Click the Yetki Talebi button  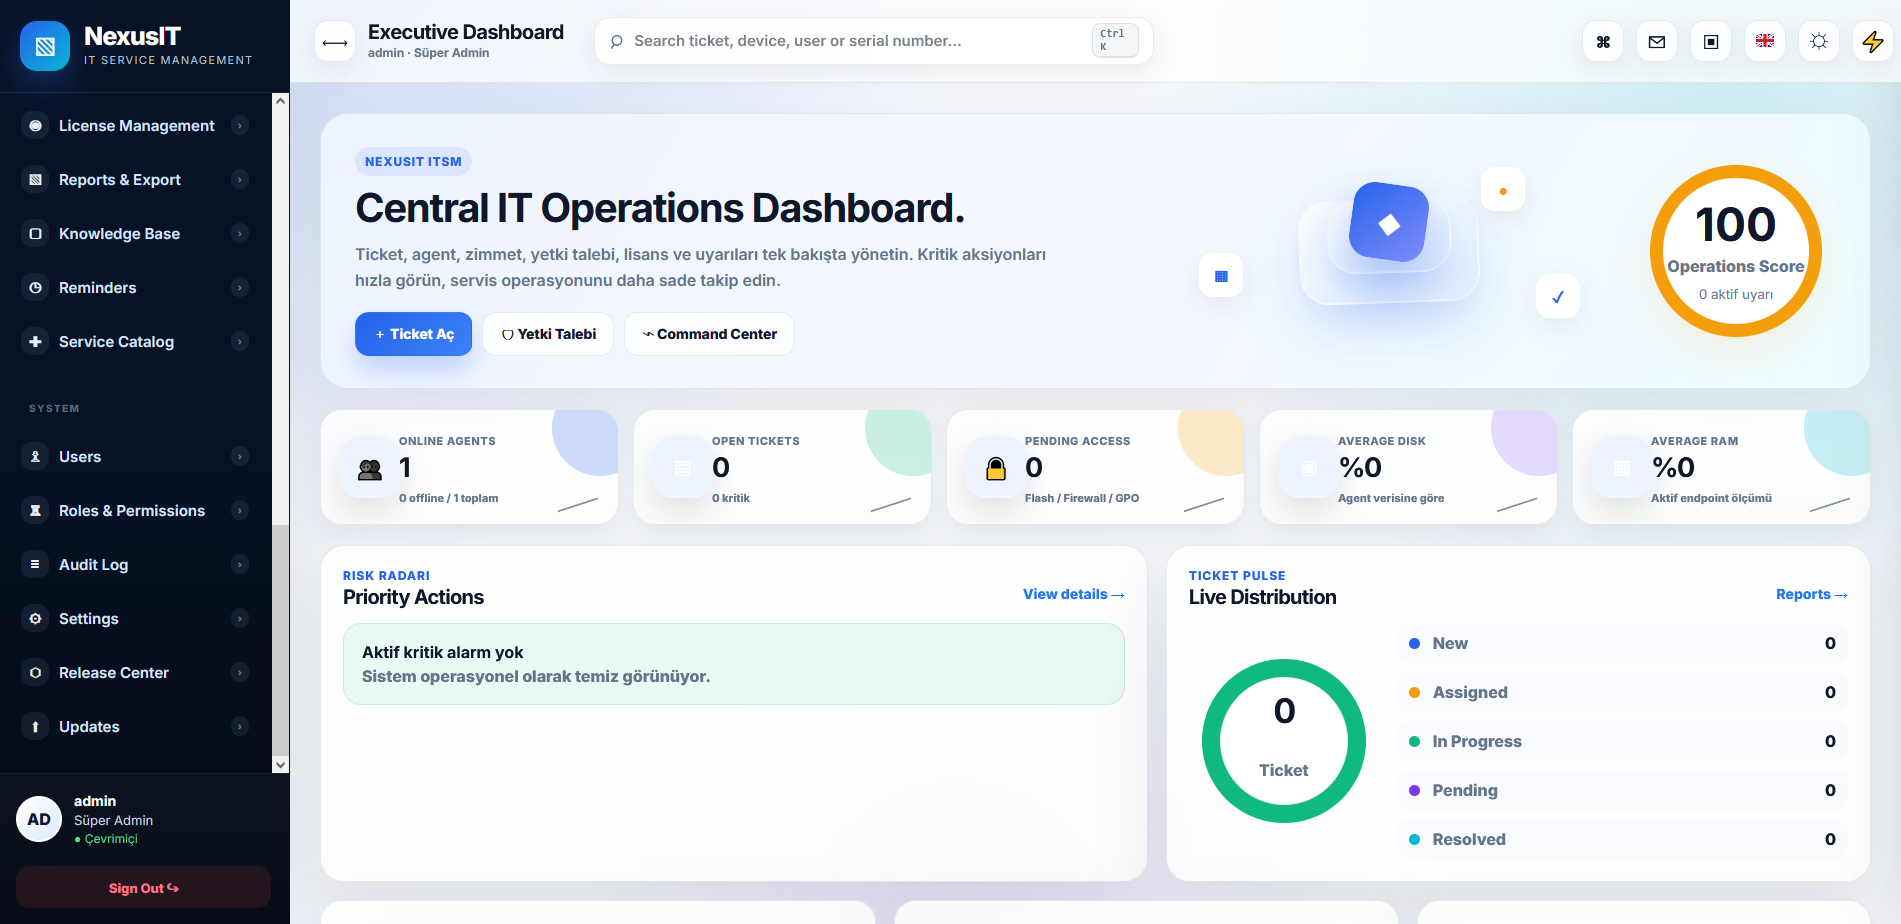548,334
